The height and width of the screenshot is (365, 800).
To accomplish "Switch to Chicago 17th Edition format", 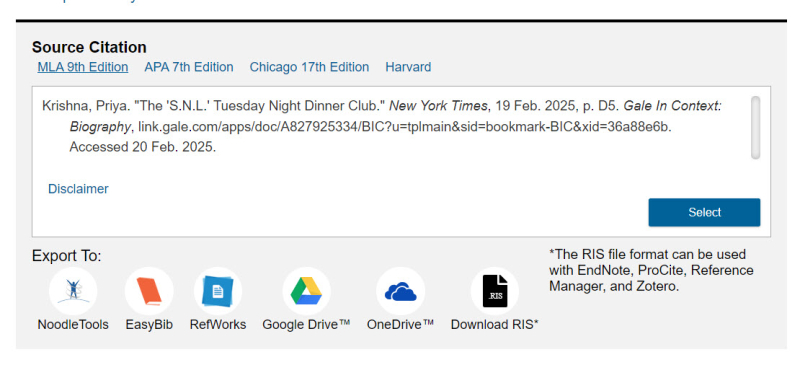I will click(x=309, y=67).
